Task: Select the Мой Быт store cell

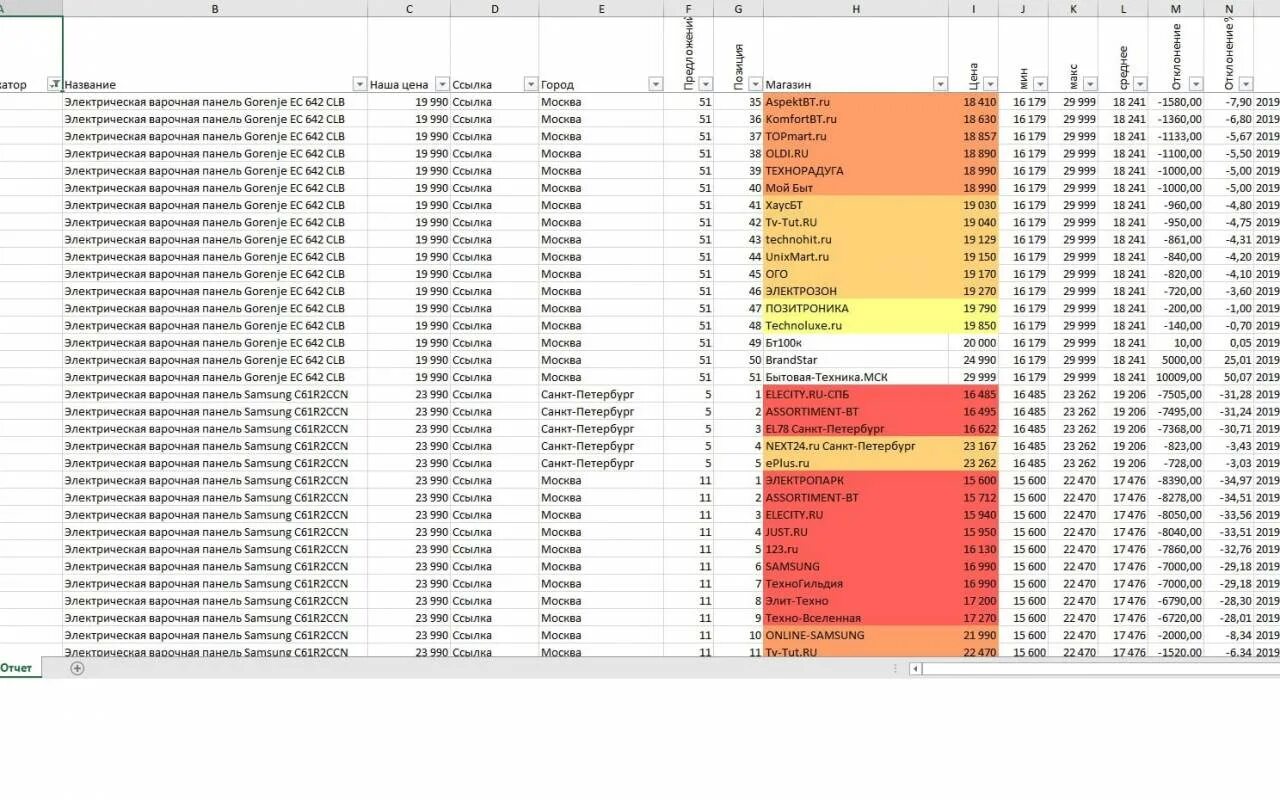Action: point(856,188)
